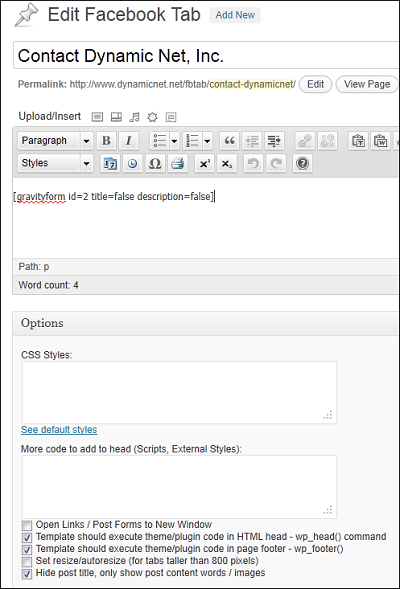The height and width of the screenshot is (589, 400).
Task: Insert an ordered numbered list
Action: [192, 141]
